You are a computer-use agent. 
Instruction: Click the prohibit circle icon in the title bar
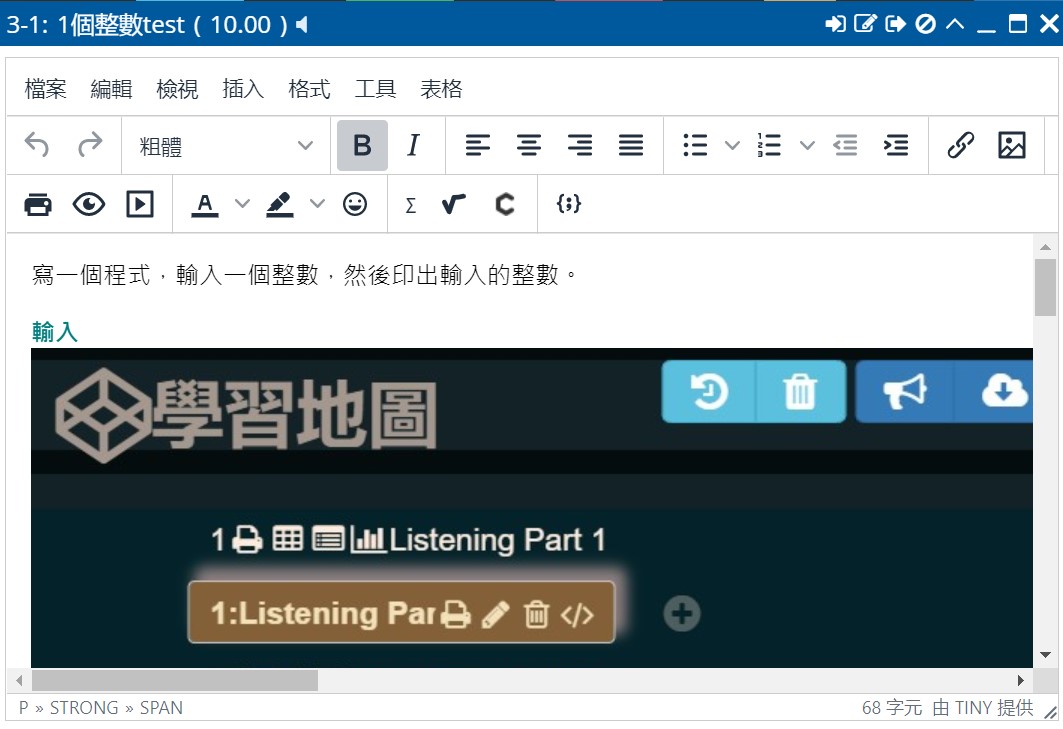pyautogui.click(x=925, y=24)
